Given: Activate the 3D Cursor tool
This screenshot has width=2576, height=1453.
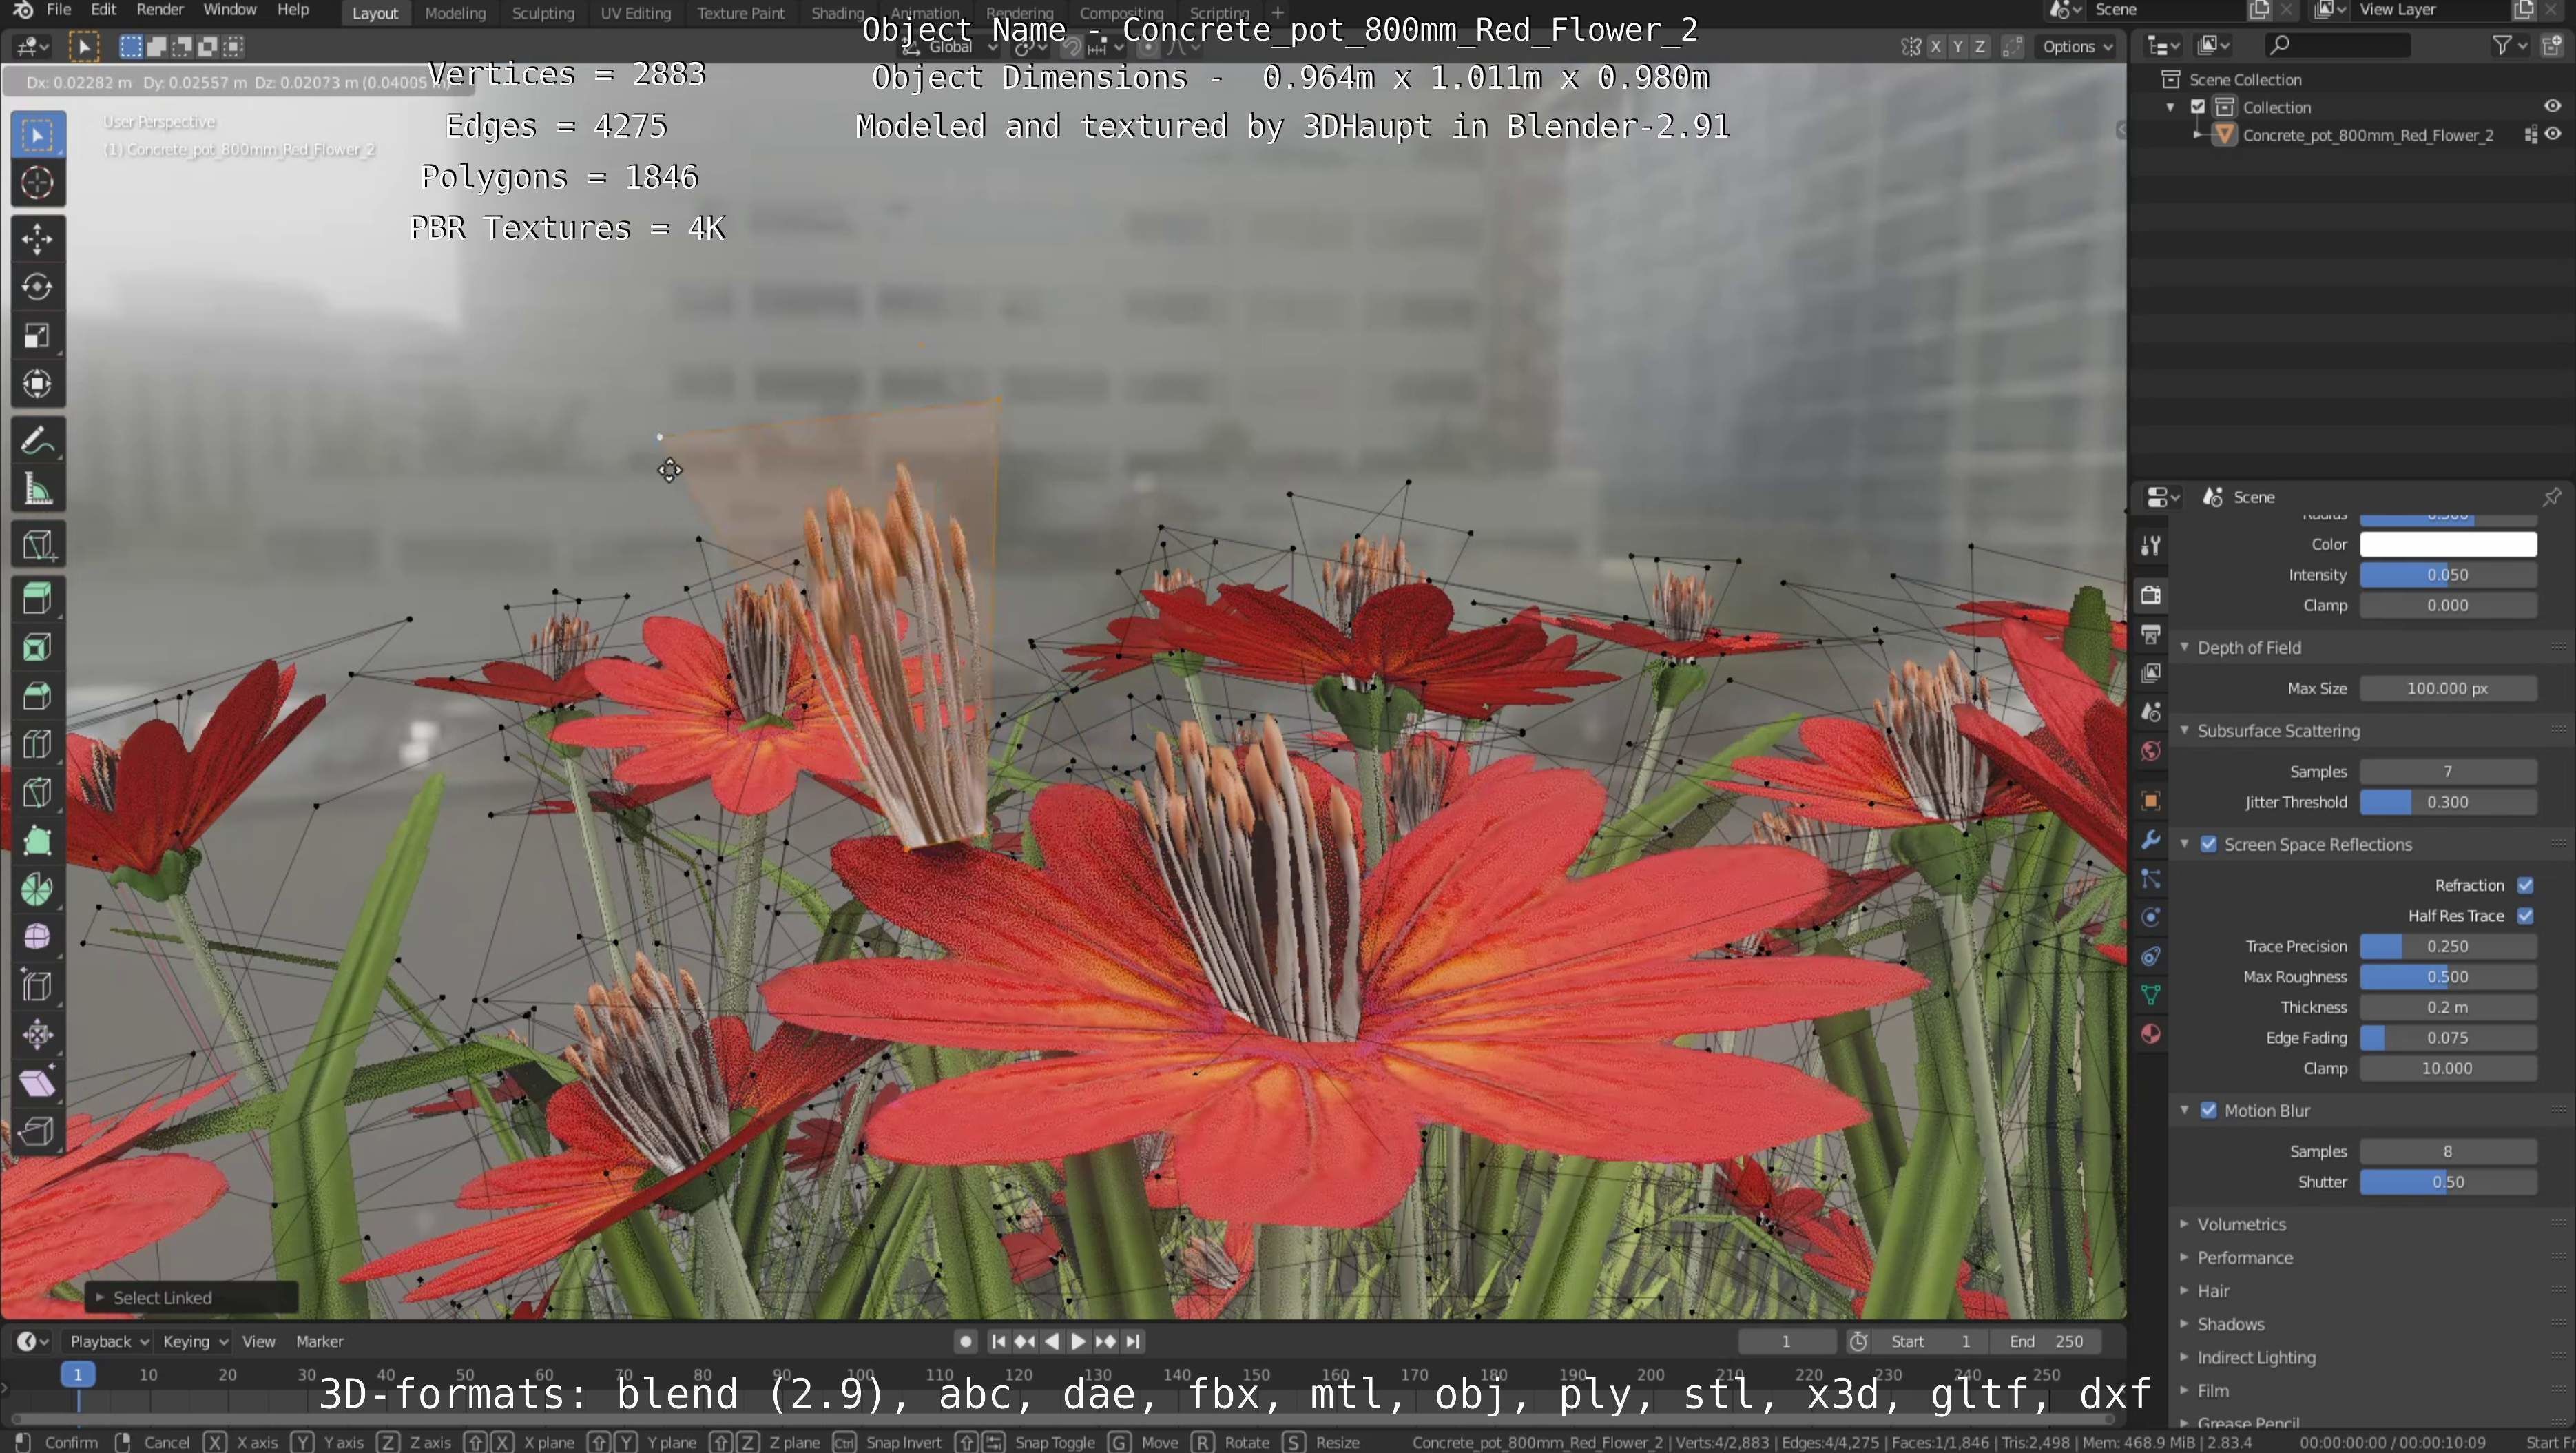Looking at the screenshot, I should point(38,183).
